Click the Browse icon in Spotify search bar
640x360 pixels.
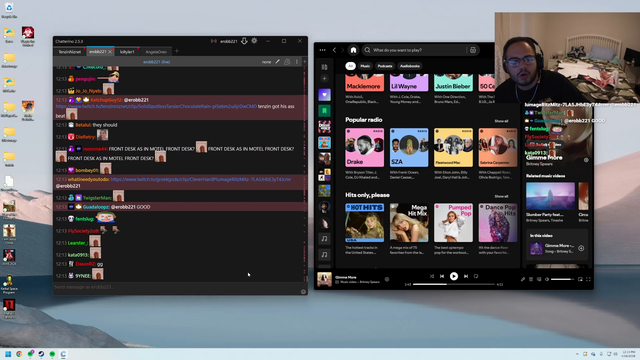473,50
